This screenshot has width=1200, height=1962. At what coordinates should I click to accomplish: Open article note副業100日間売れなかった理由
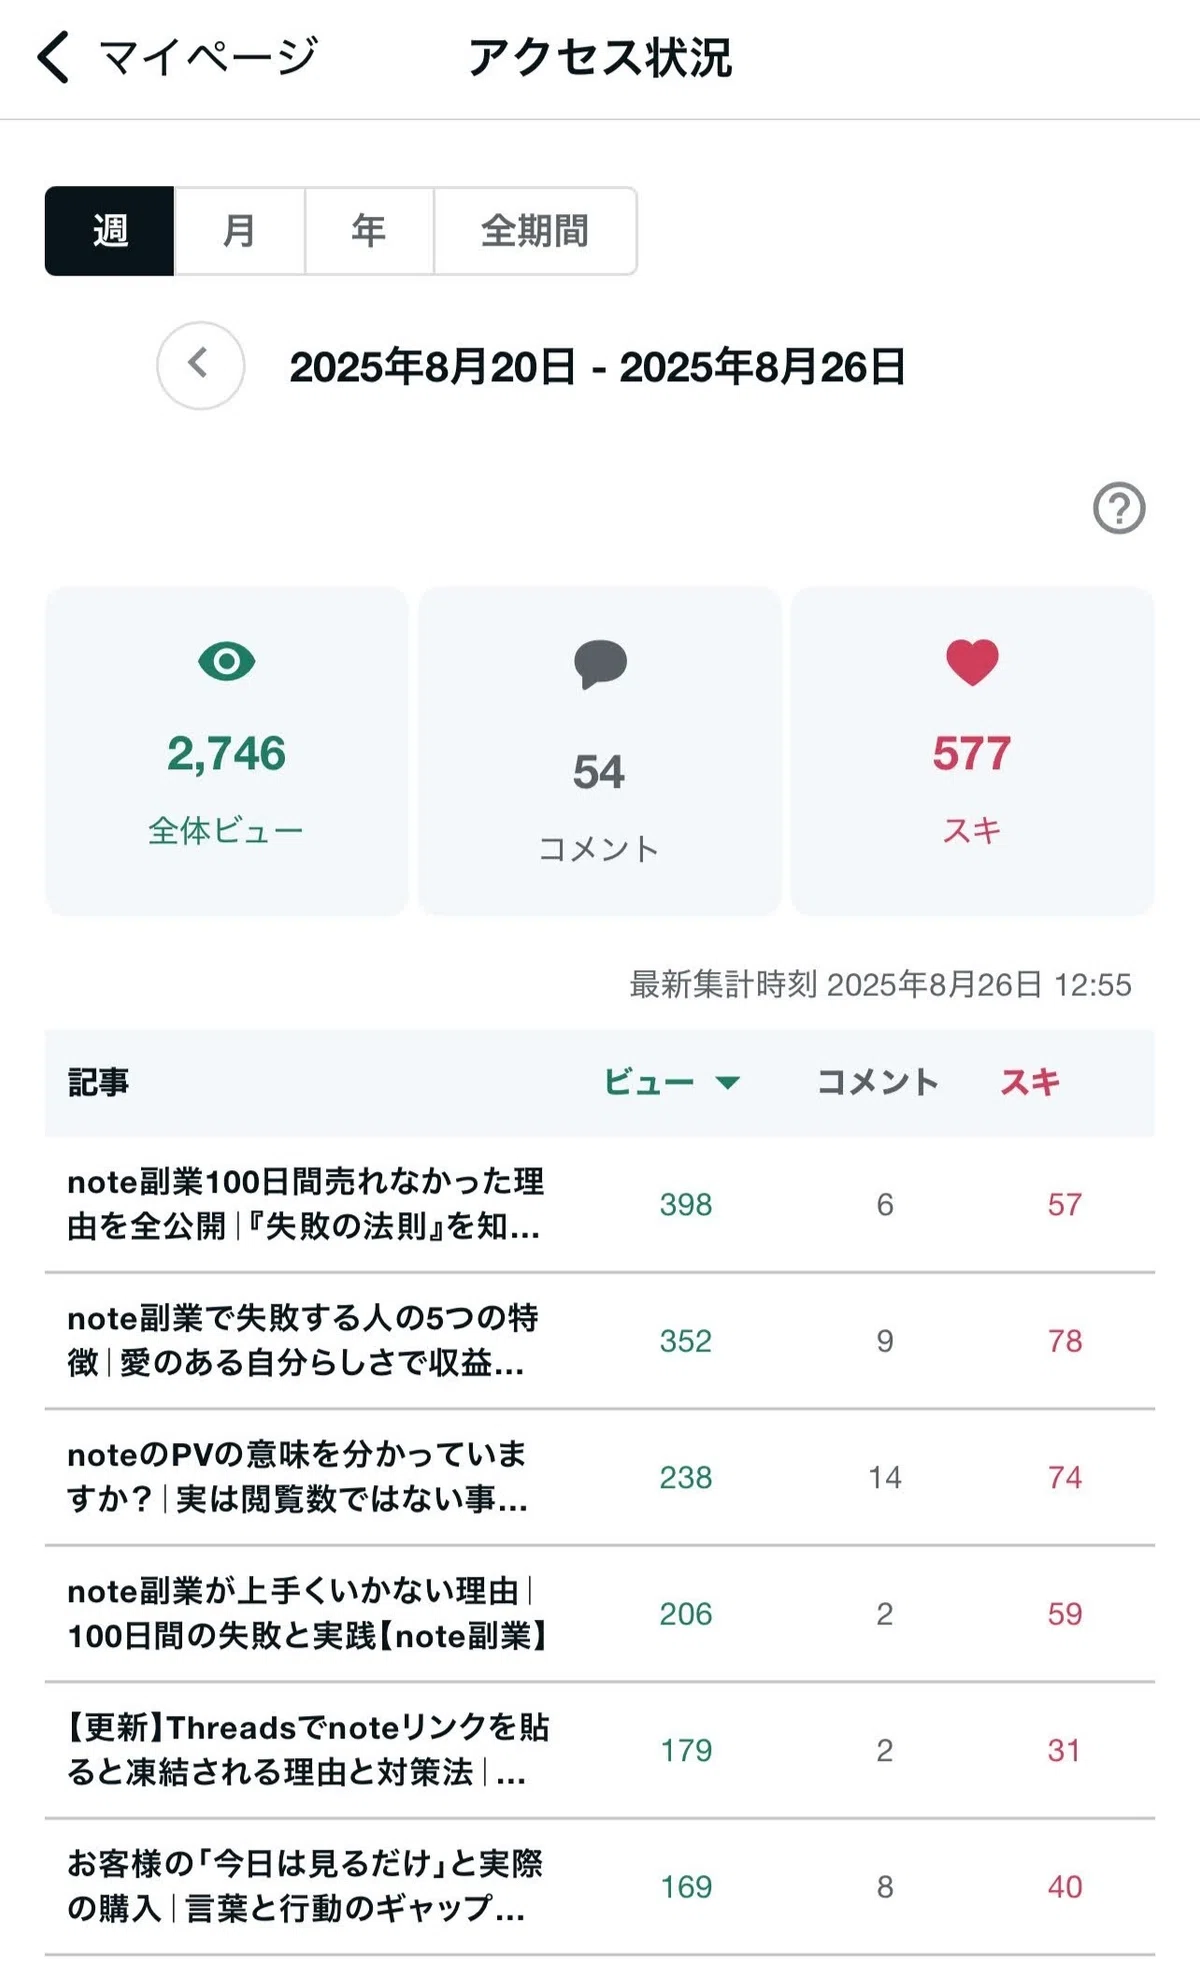pyautogui.click(x=306, y=1204)
